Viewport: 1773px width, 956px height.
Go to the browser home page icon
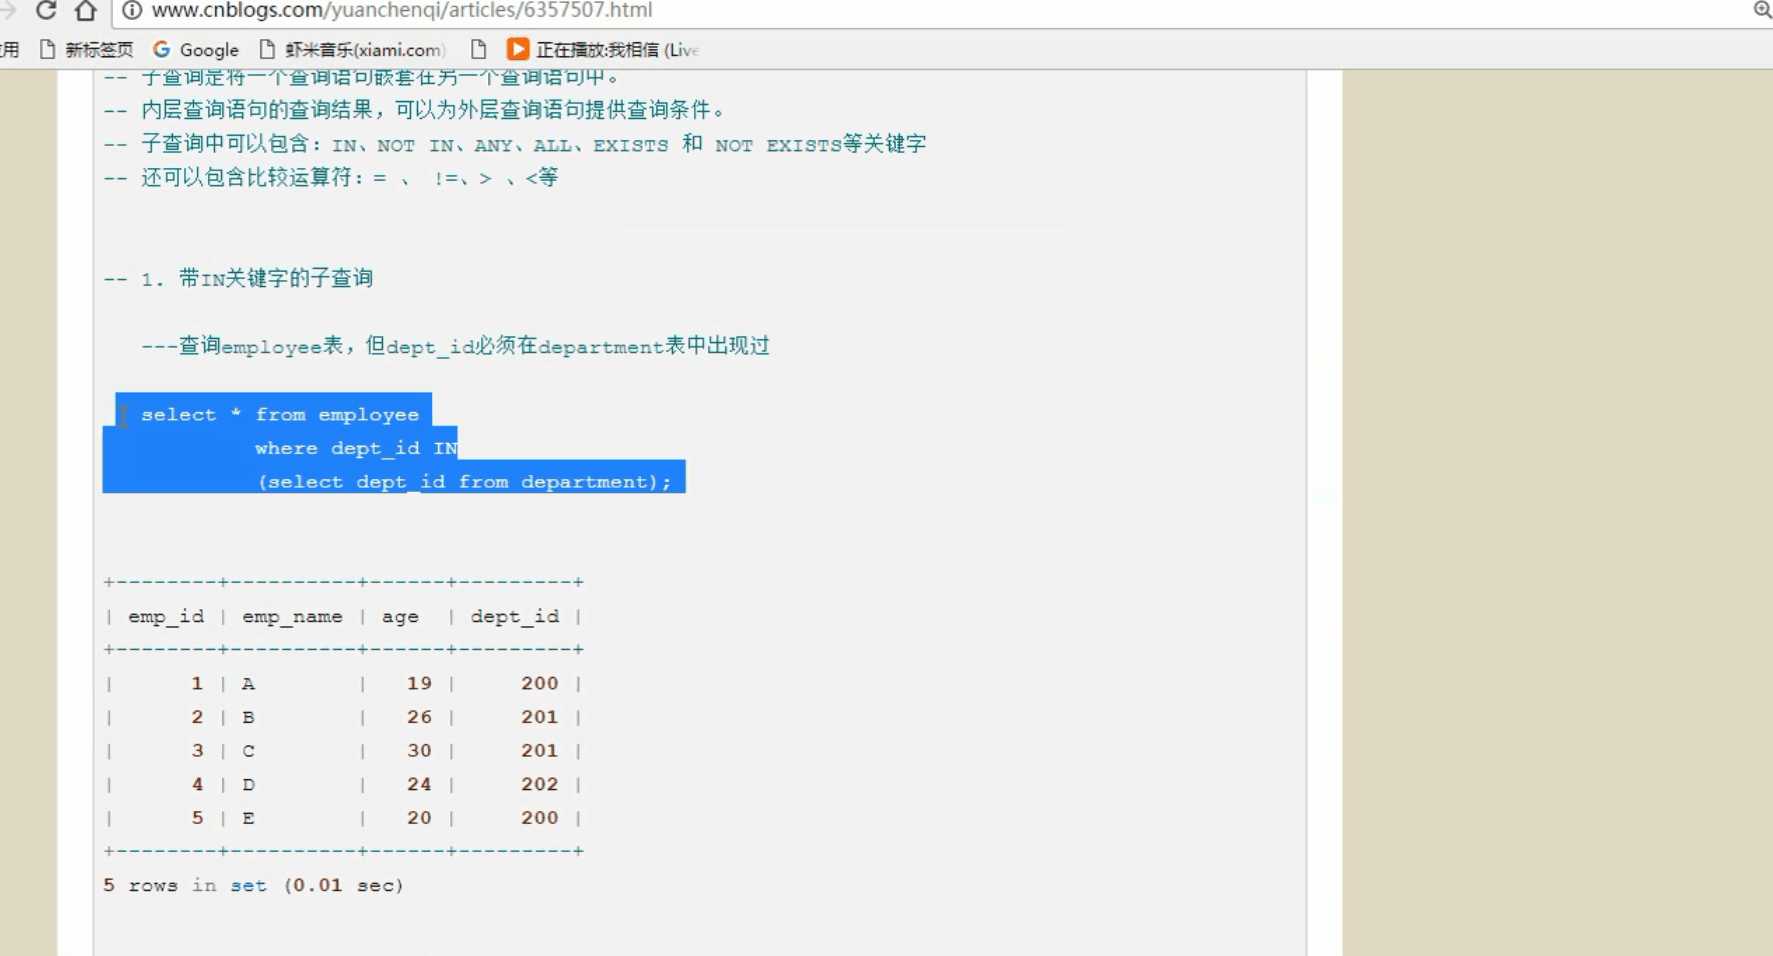(x=86, y=11)
